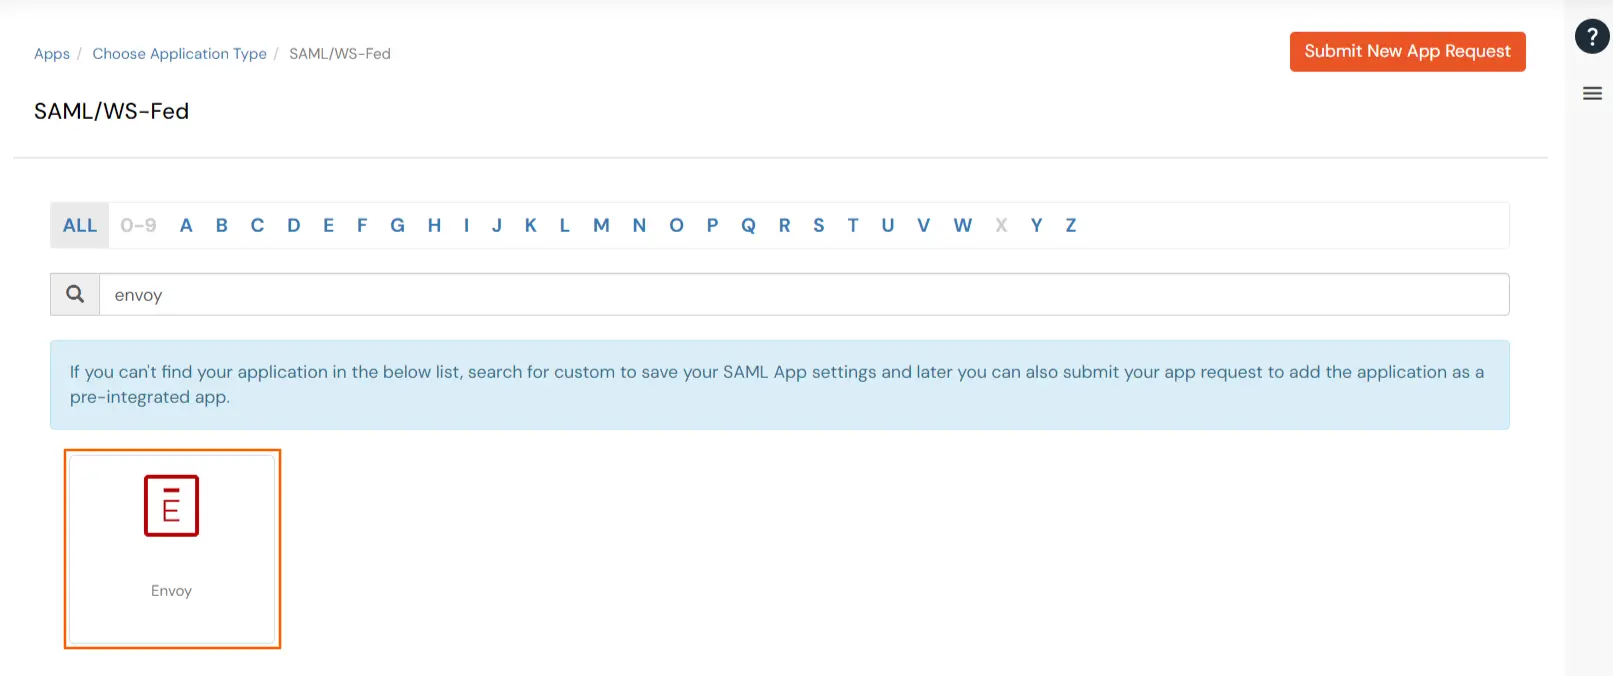Filter apps by letter X
Screen dimensions: 1613x676
(x=1001, y=226)
